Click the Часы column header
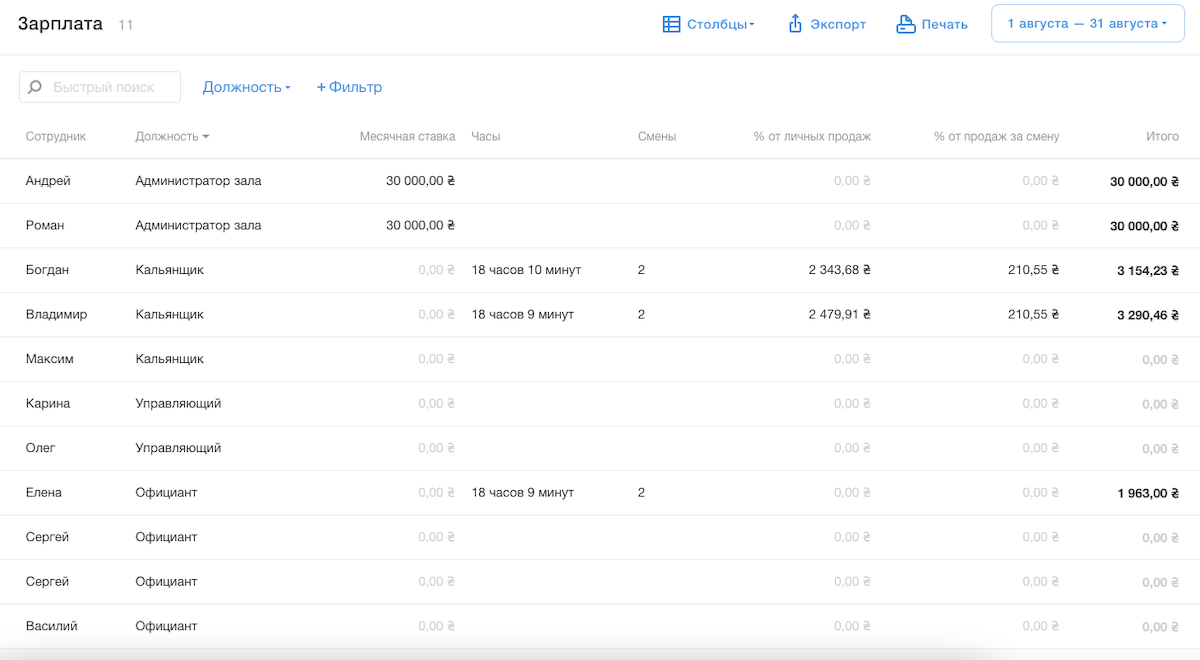 [x=486, y=136]
